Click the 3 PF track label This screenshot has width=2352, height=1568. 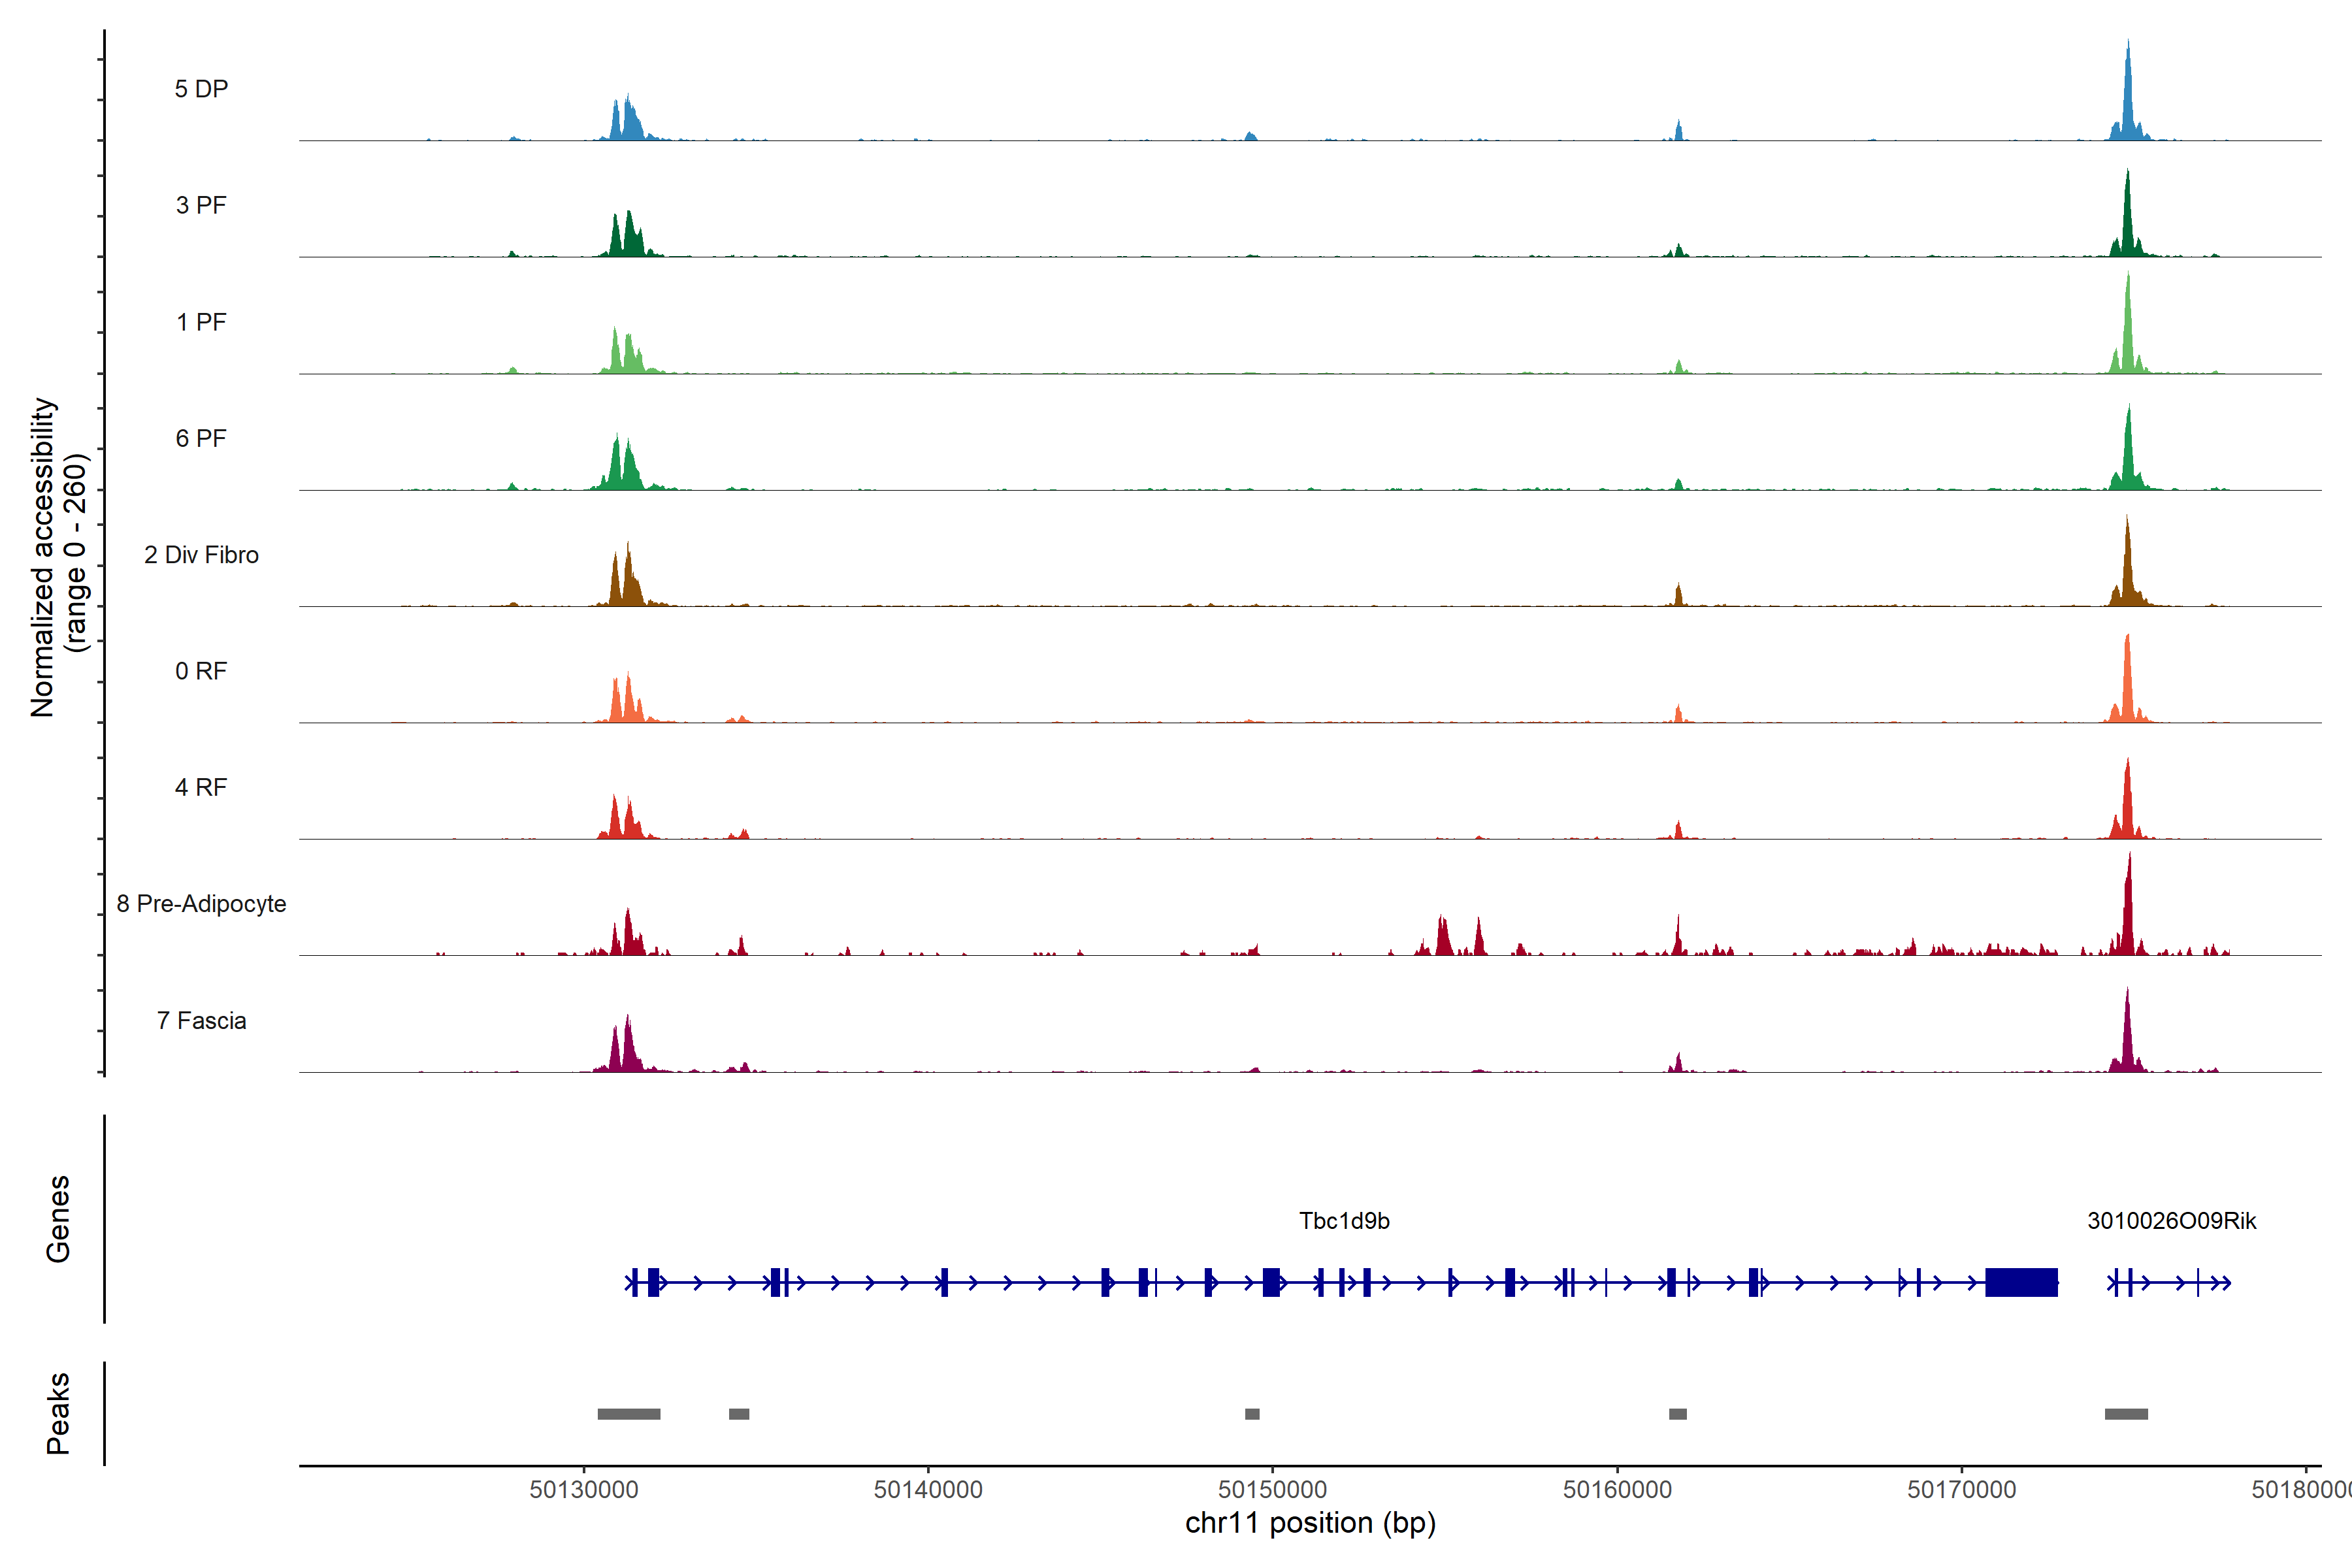click(x=201, y=205)
